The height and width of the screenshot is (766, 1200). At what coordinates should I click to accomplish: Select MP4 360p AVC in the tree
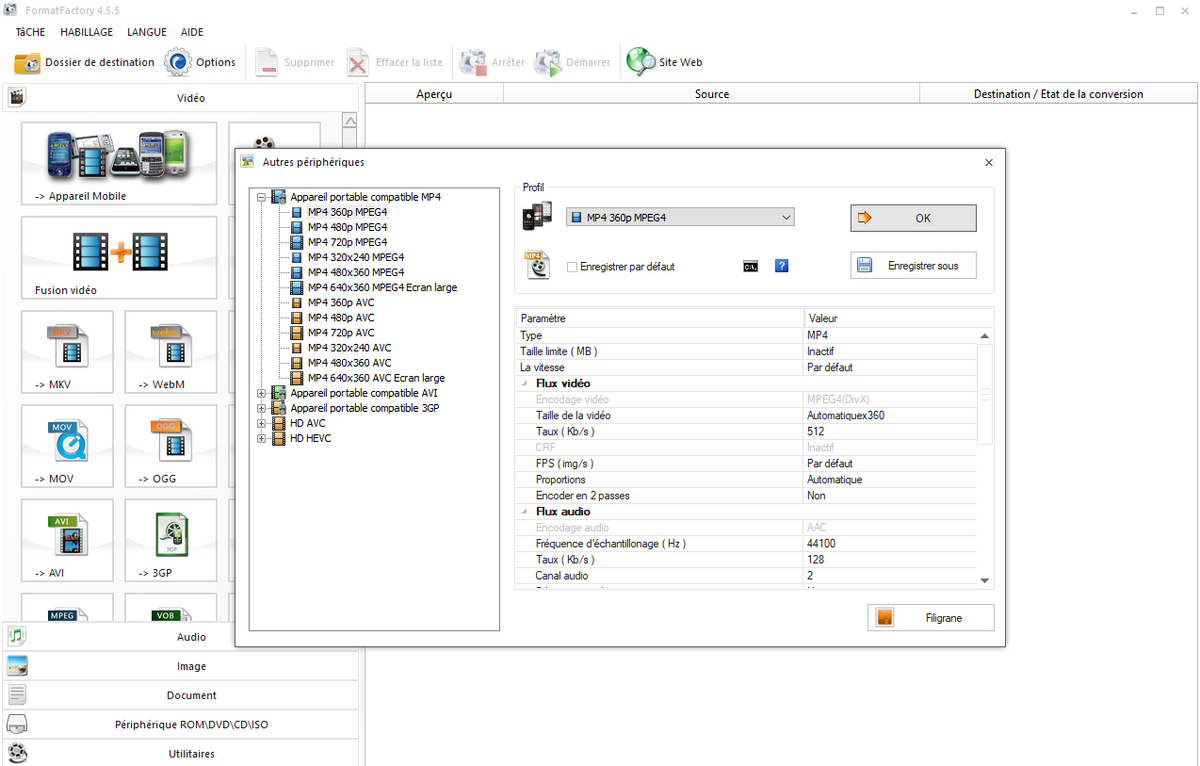(341, 302)
